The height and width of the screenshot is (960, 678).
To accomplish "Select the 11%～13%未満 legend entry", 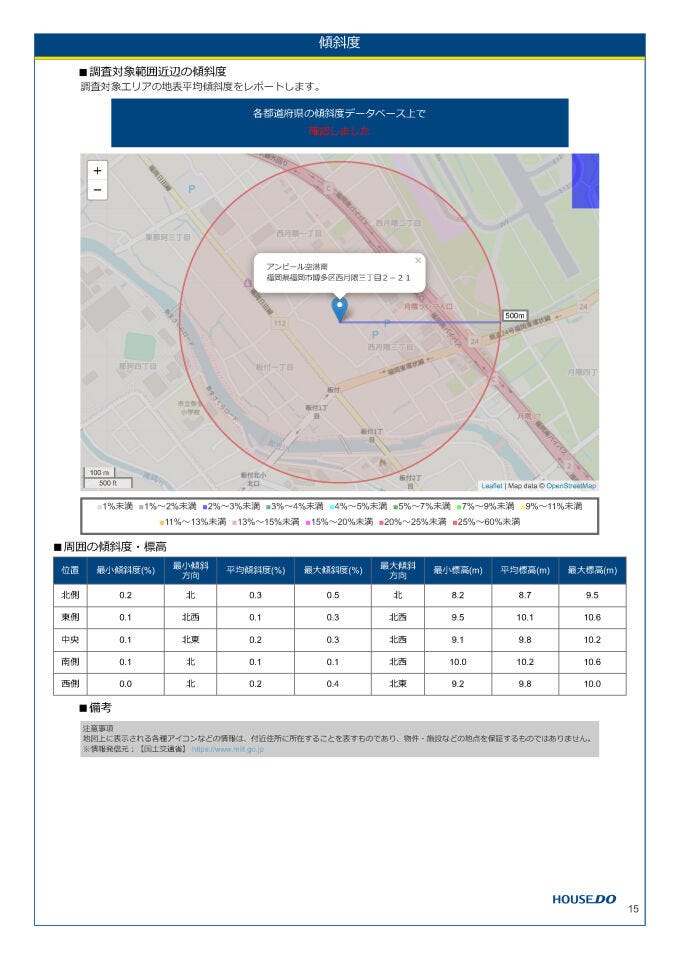I will click(x=193, y=522).
